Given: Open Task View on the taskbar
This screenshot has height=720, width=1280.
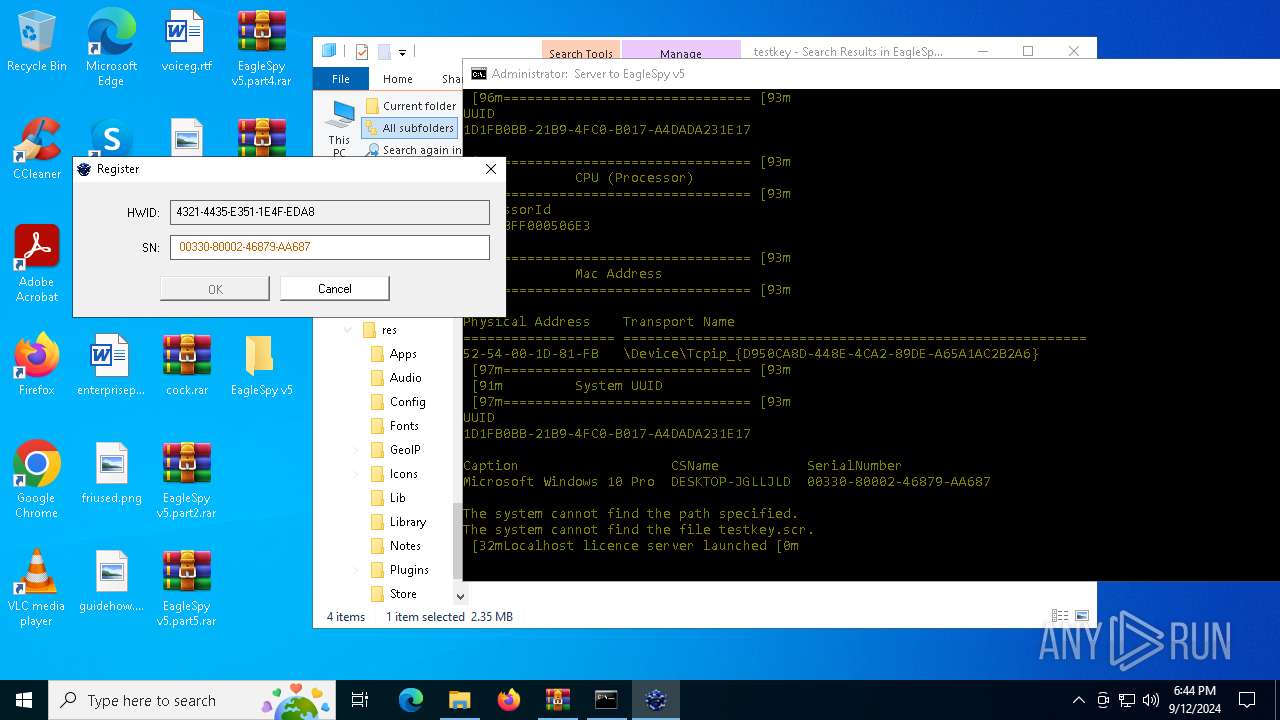Looking at the screenshot, I should coord(360,700).
